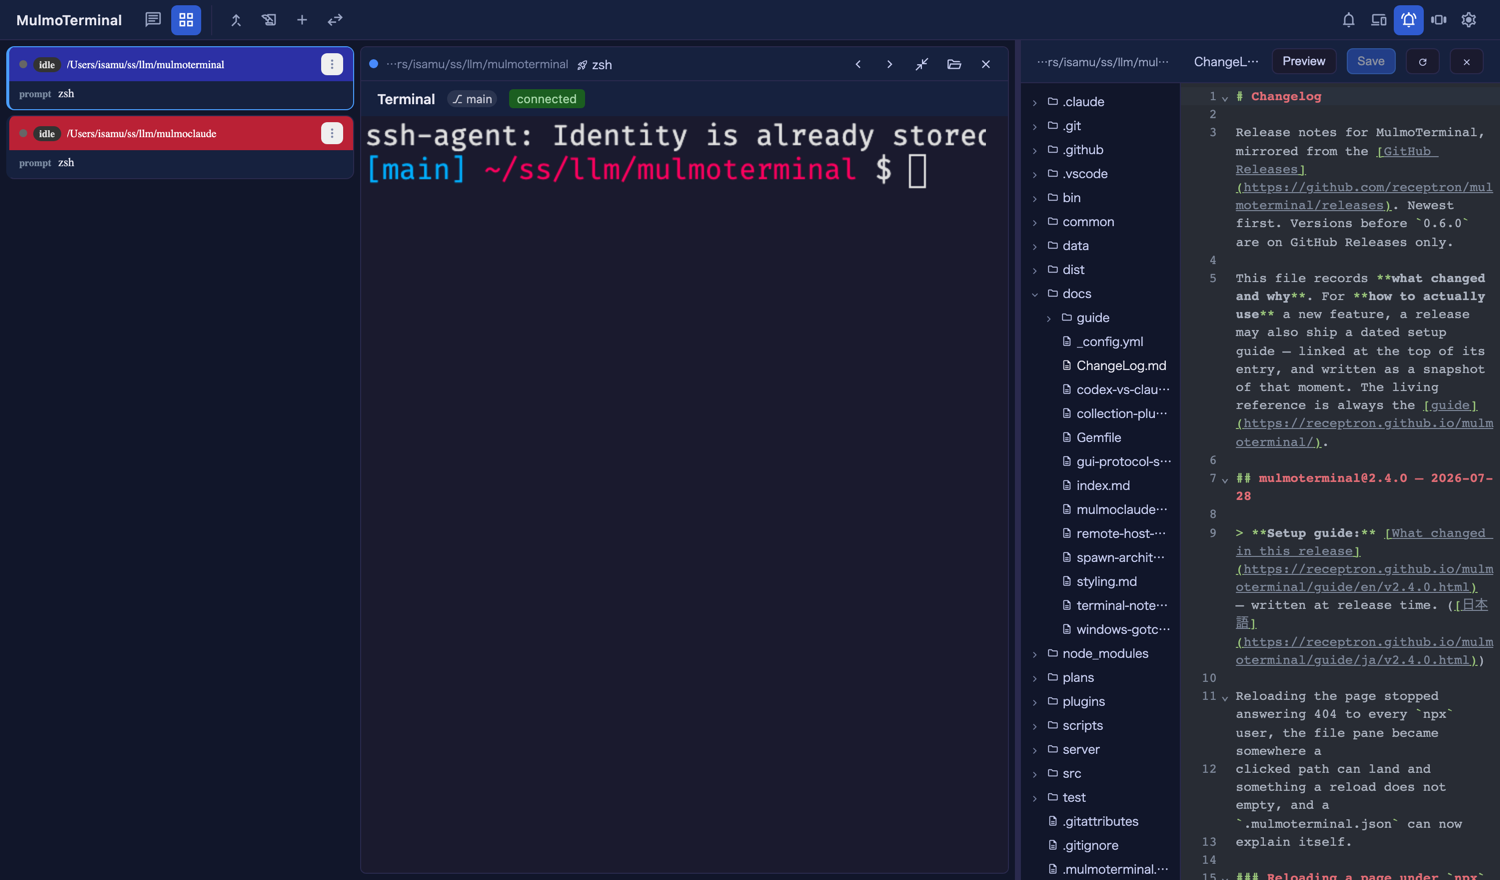Image resolution: width=1500 pixels, height=880 pixels.
Task: Open the chat view icon
Action: pyautogui.click(x=153, y=20)
